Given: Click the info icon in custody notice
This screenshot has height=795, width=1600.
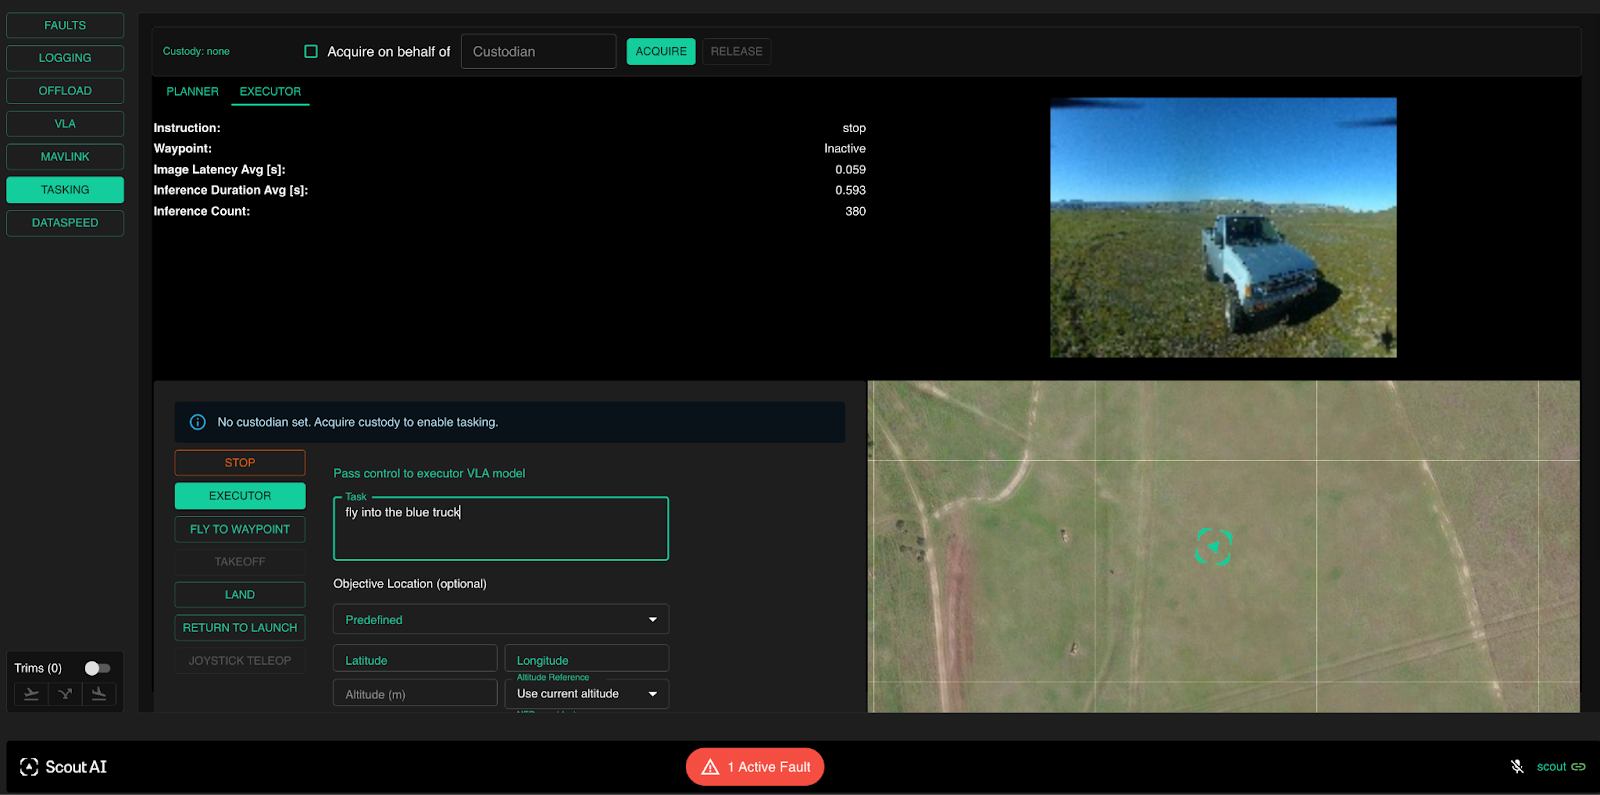Looking at the screenshot, I should pos(198,422).
